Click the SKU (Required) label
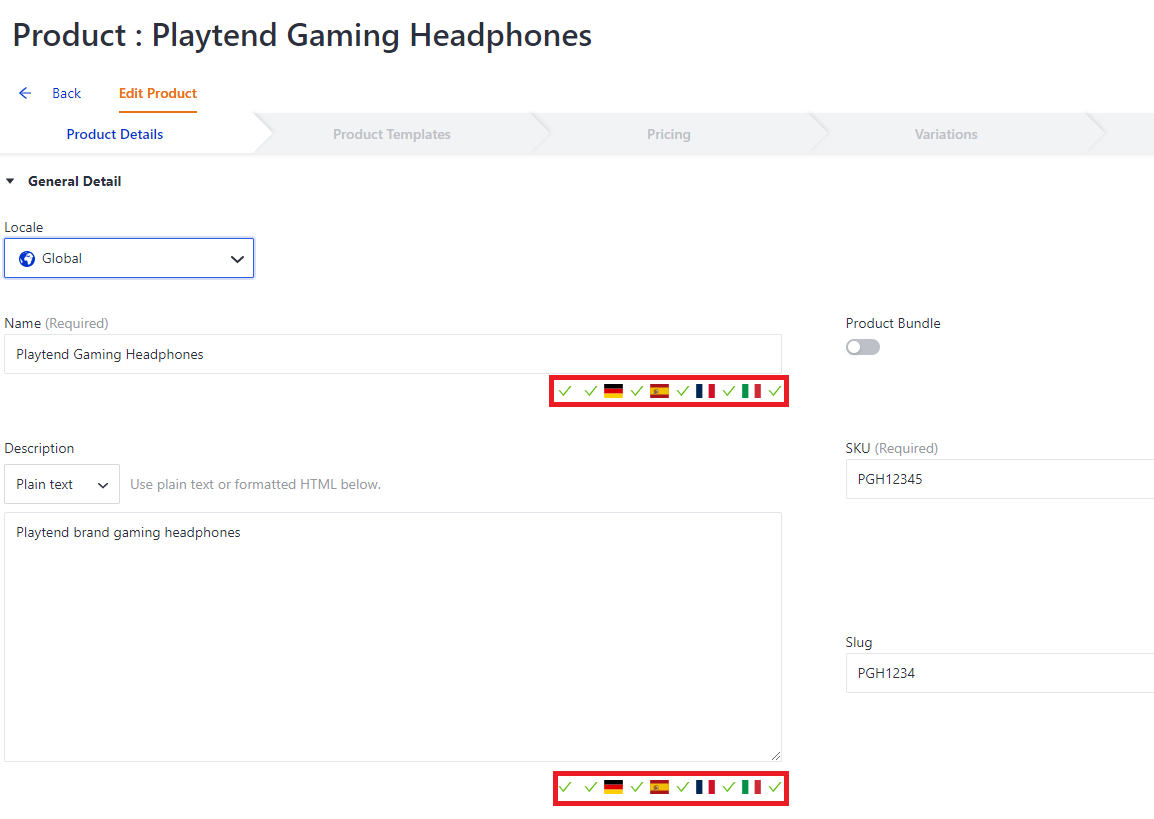This screenshot has height=819, width=1154. (891, 448)
